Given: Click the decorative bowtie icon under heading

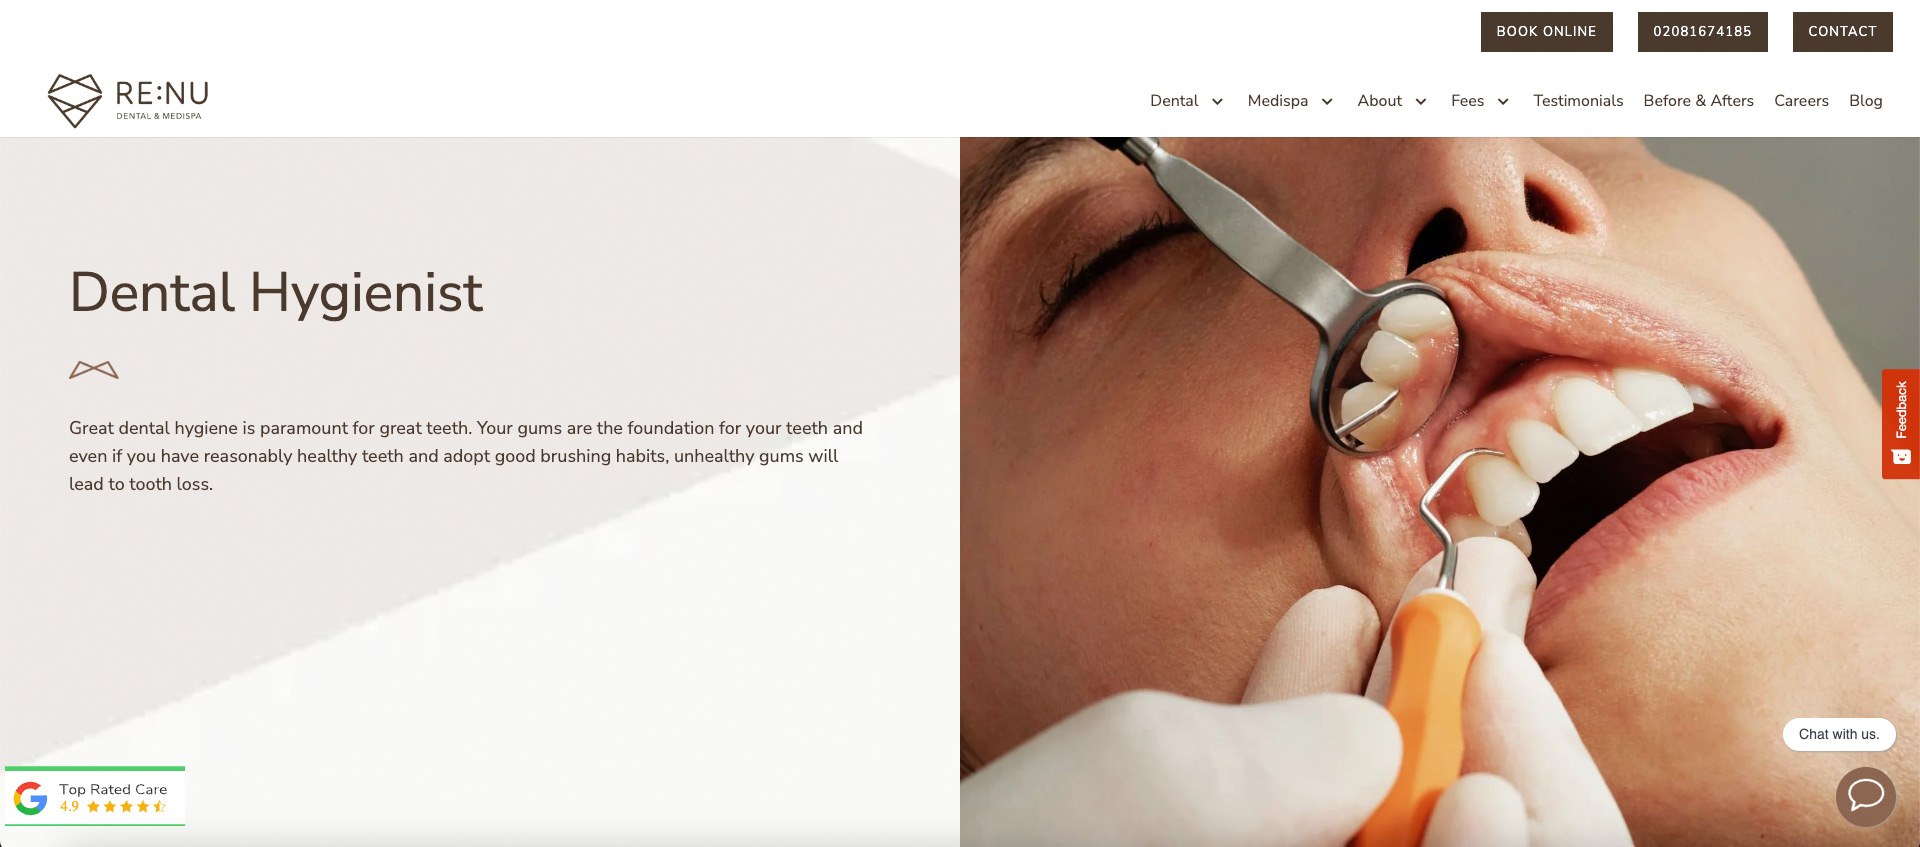Looking at the screenshot, I should point(94,370).
